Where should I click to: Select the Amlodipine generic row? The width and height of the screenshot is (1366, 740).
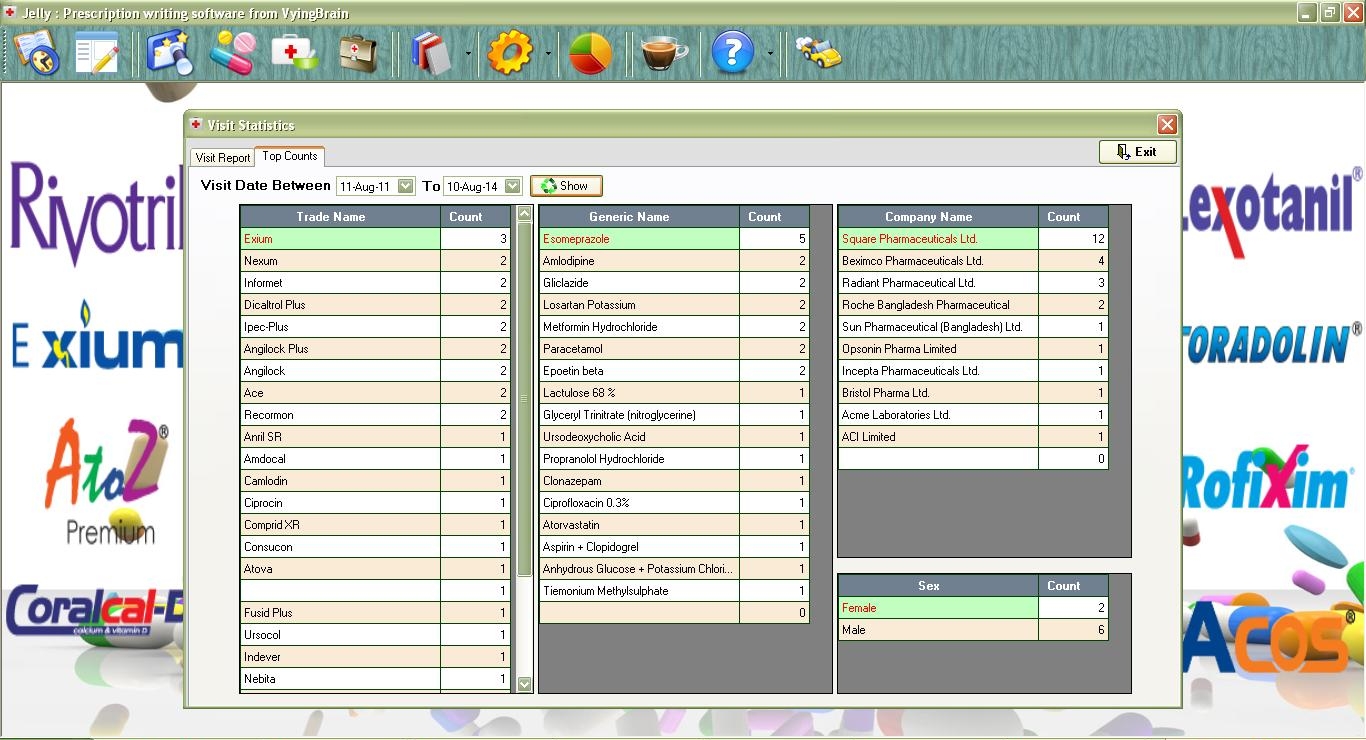click(x=674, y=261)
